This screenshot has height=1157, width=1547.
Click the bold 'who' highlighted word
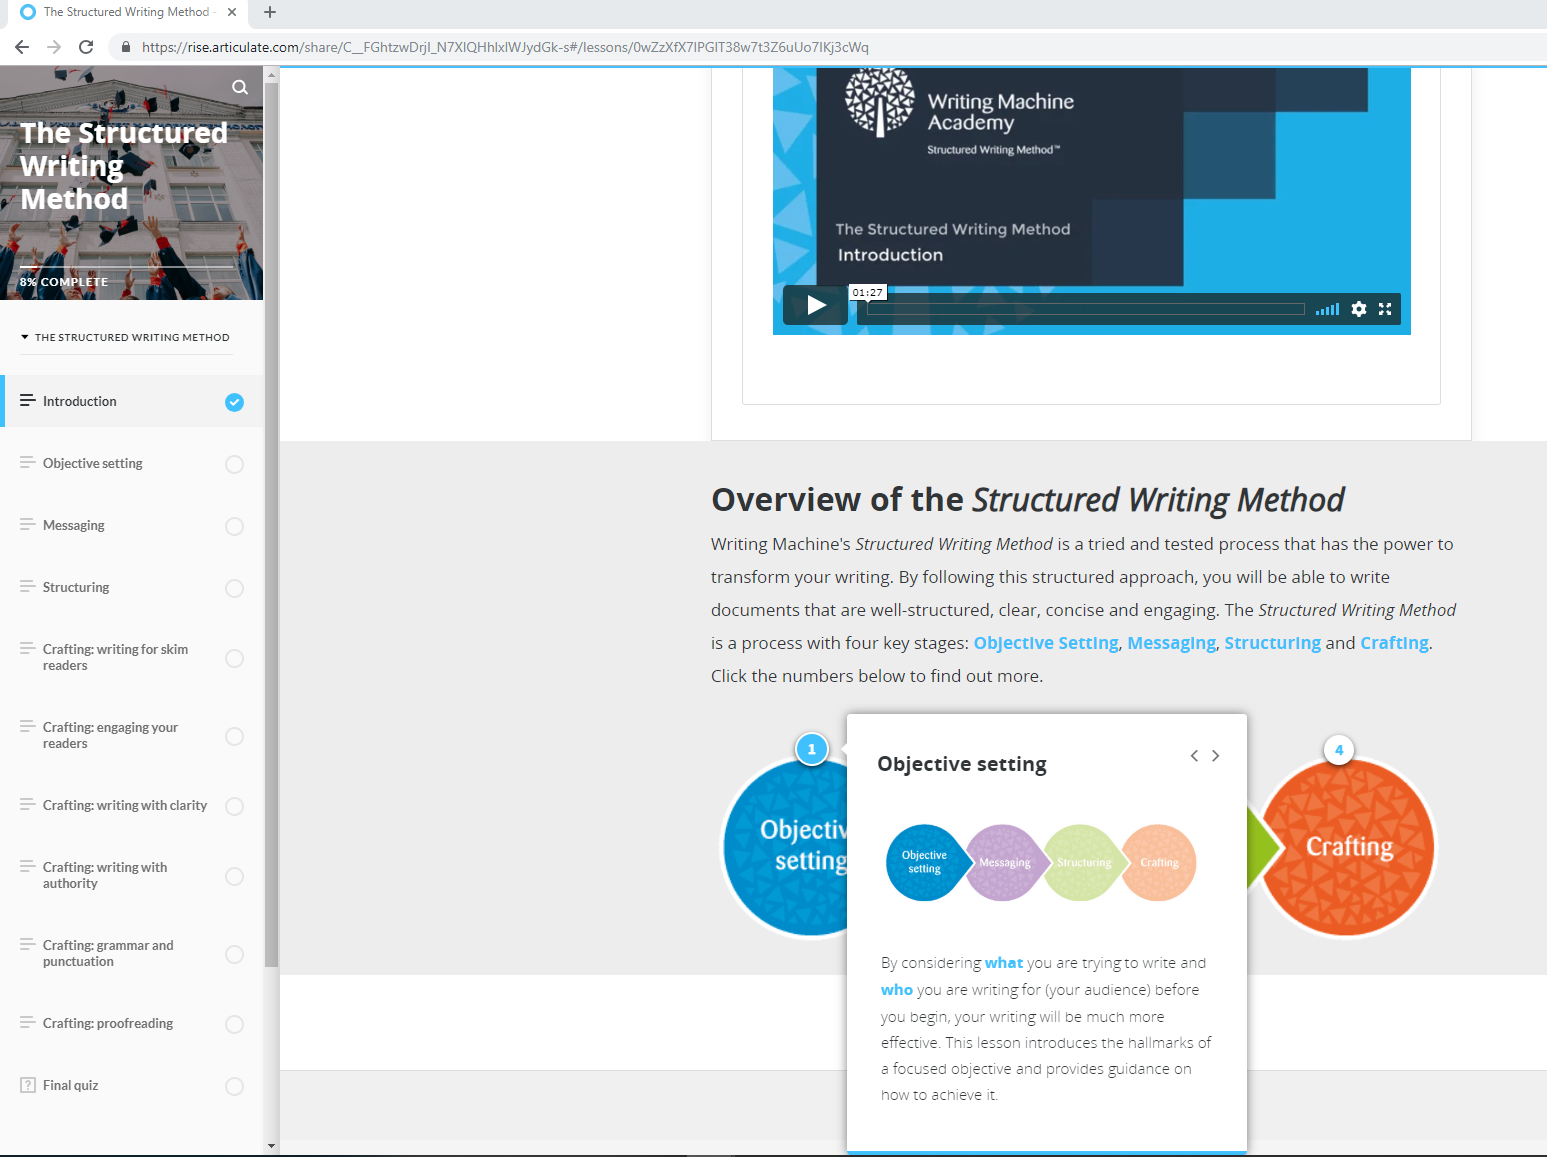tap(897, 990)
